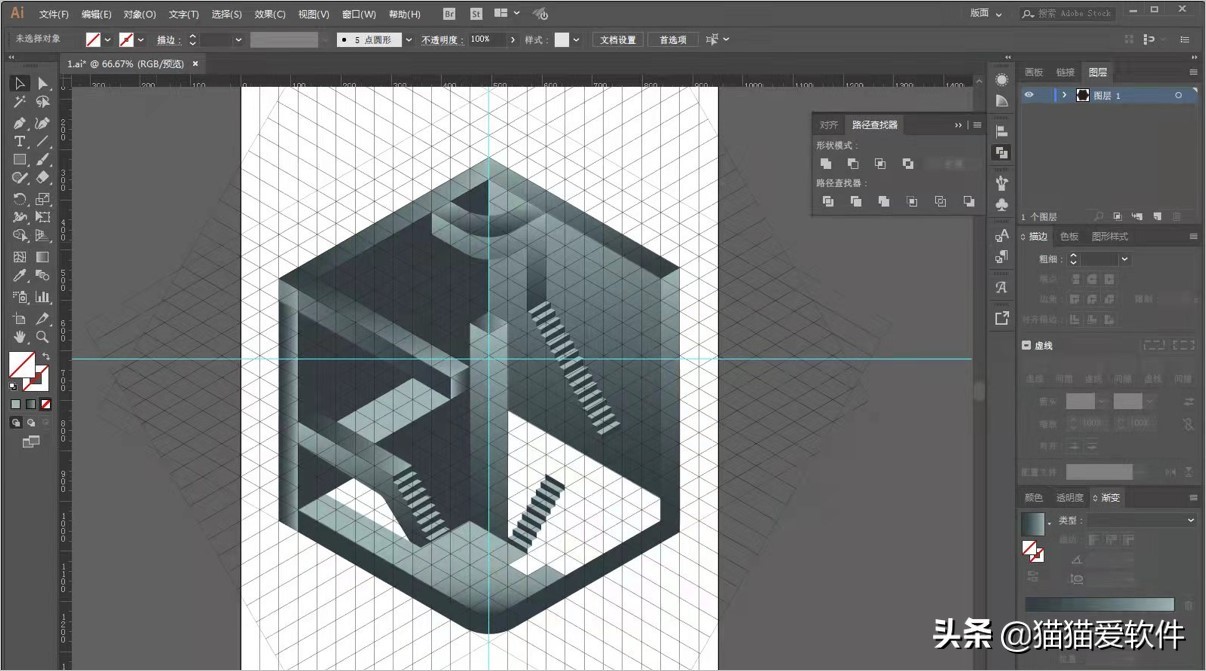
Task: Click the Direct Selection tool
Action: click(43, 83)
